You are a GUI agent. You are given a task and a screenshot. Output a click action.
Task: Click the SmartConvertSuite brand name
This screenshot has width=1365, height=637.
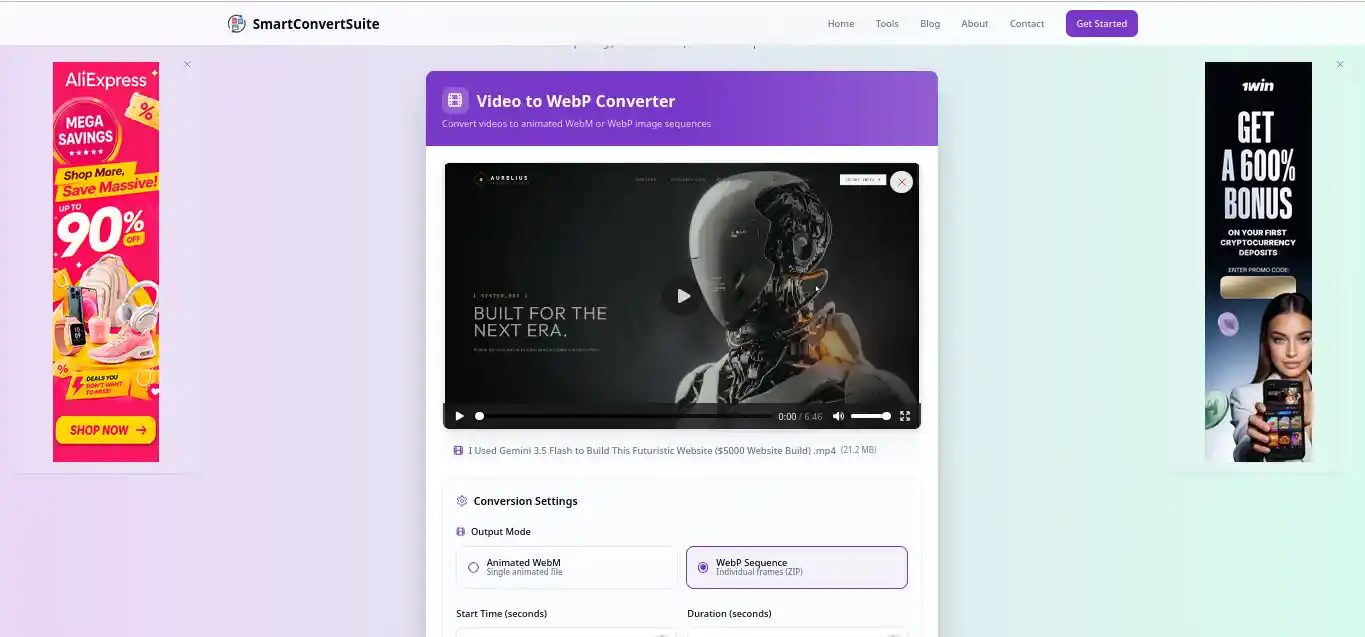click(x=316, y=24)
